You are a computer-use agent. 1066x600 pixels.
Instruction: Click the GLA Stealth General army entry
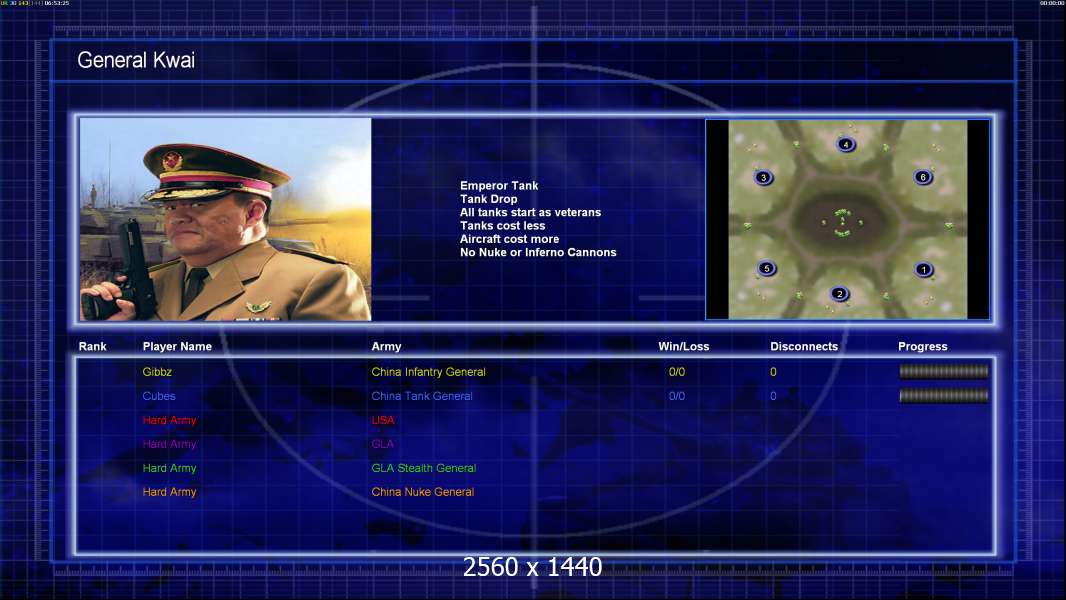(424, 468)
